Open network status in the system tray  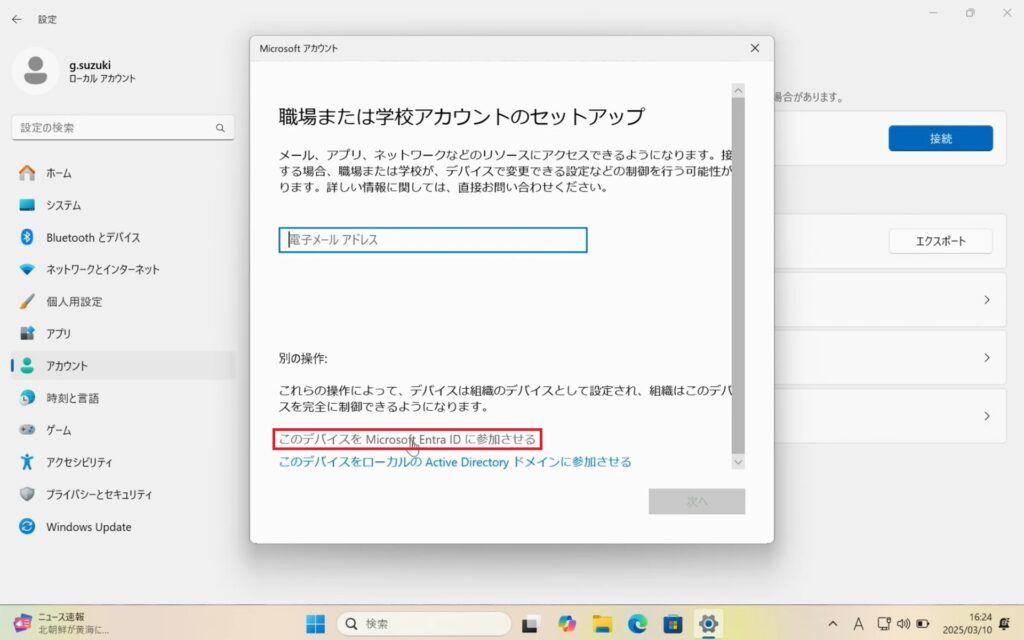[x=884, y=624]
